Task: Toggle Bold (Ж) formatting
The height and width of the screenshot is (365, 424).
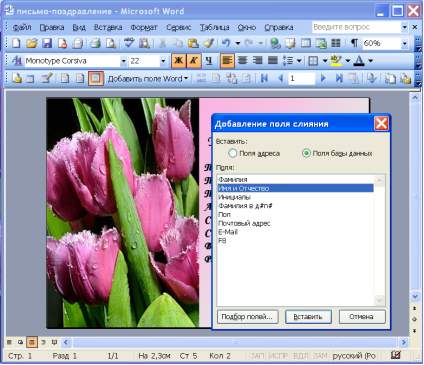Action: click(179, 61)
